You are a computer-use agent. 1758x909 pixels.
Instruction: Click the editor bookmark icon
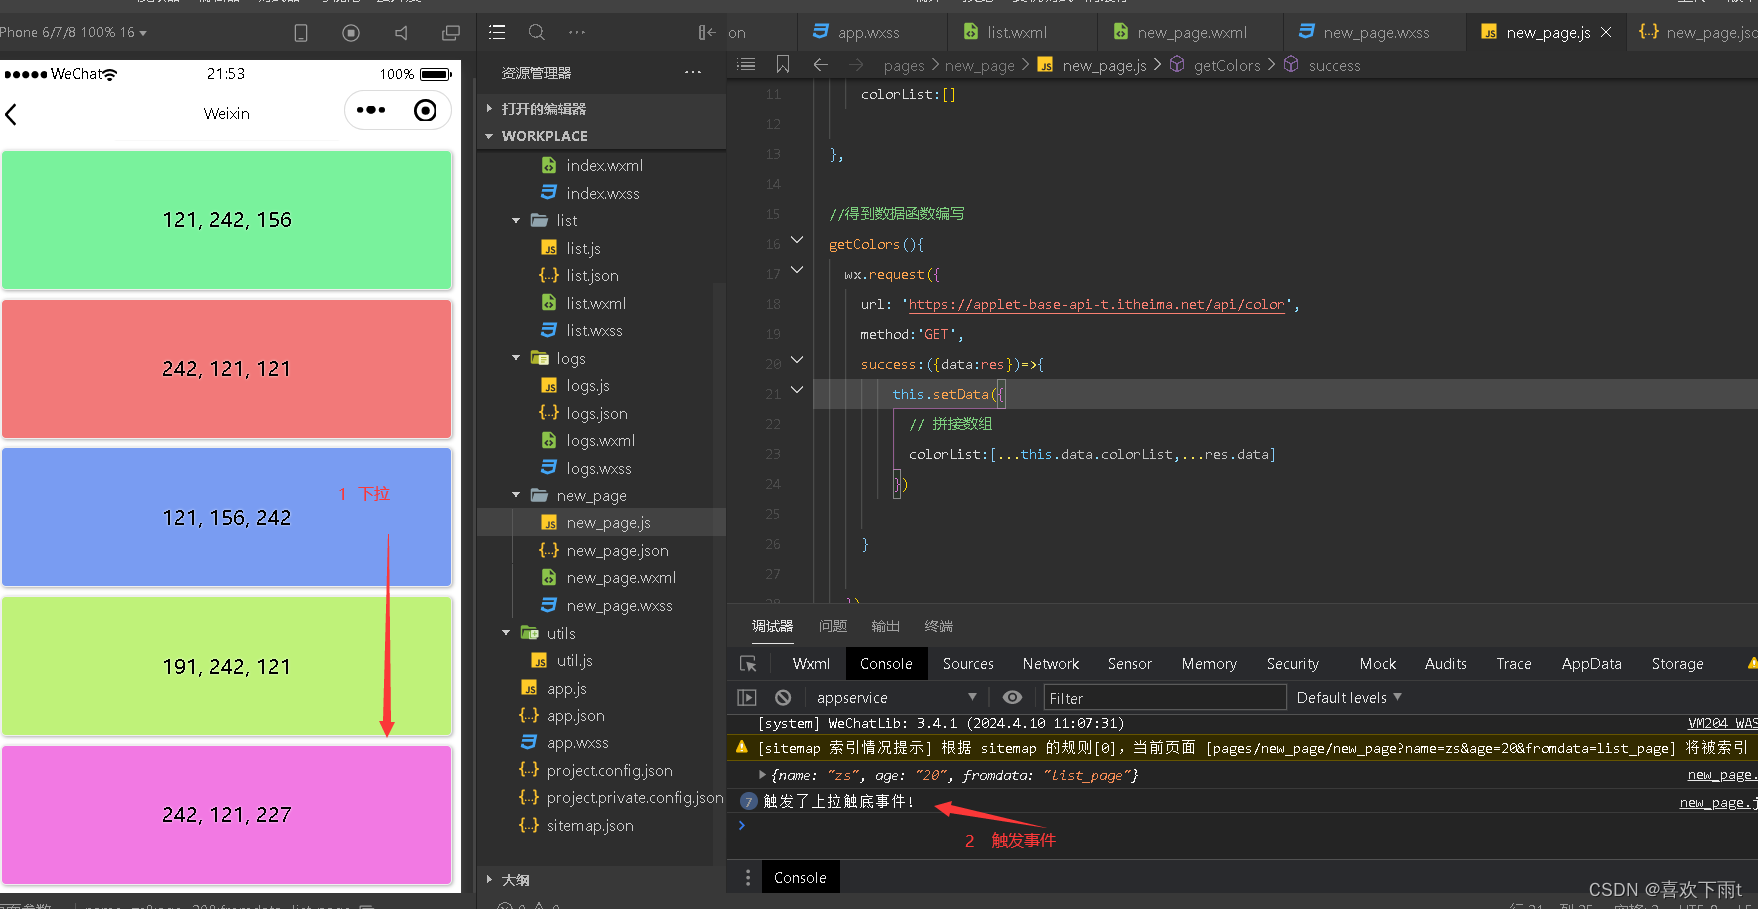pos(783,64)
